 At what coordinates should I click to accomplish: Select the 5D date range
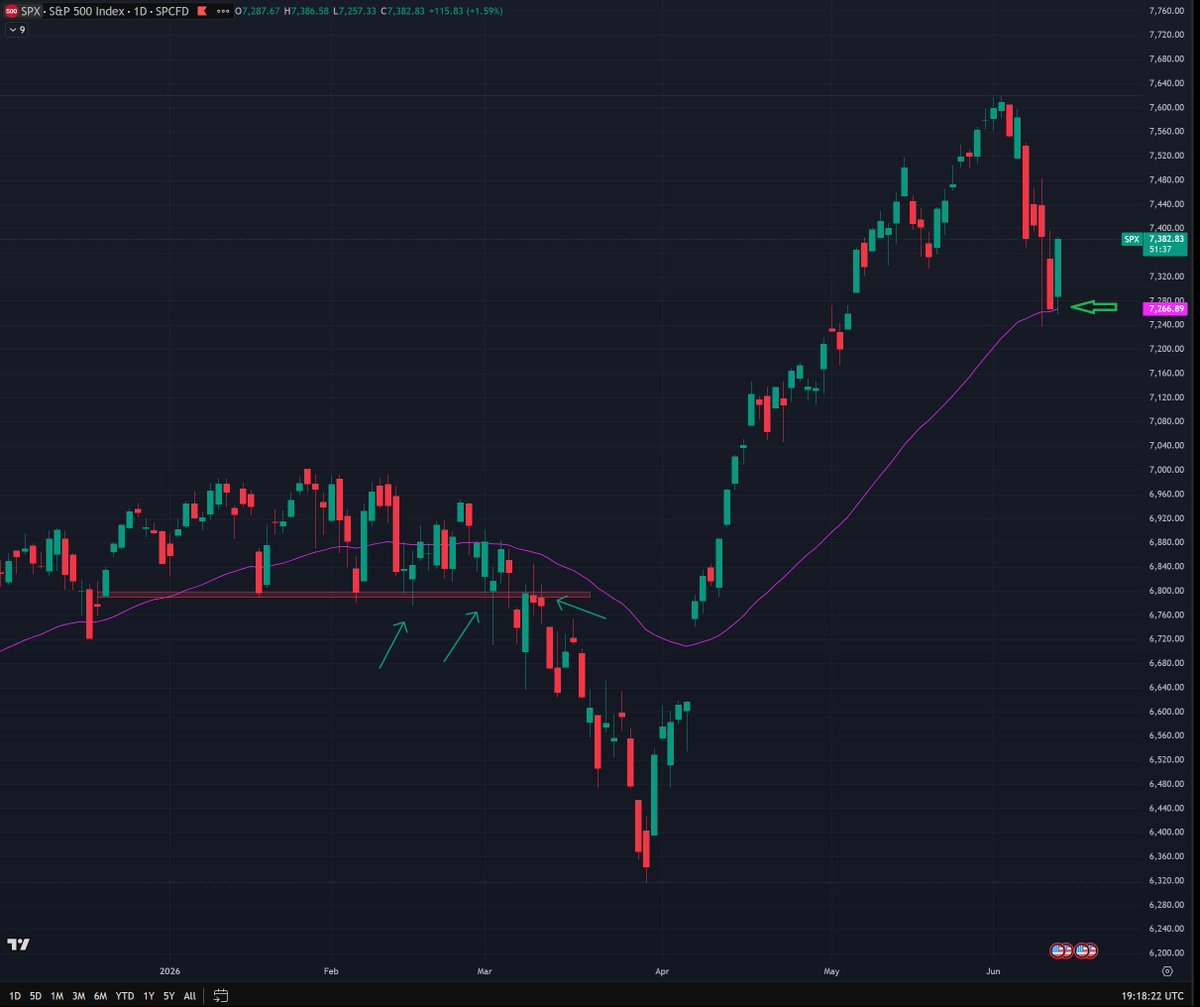click(36, 996)
